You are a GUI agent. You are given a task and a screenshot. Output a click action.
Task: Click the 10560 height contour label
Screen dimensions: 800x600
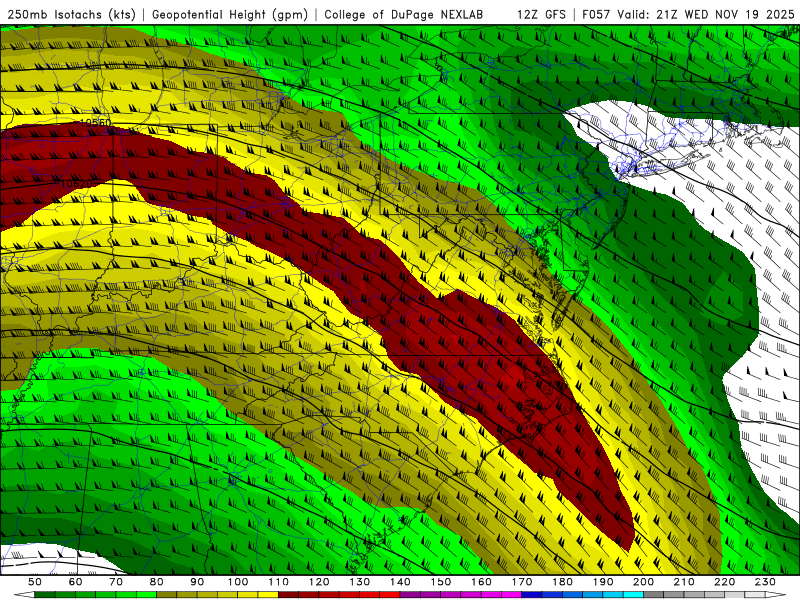tap(95, 122)
